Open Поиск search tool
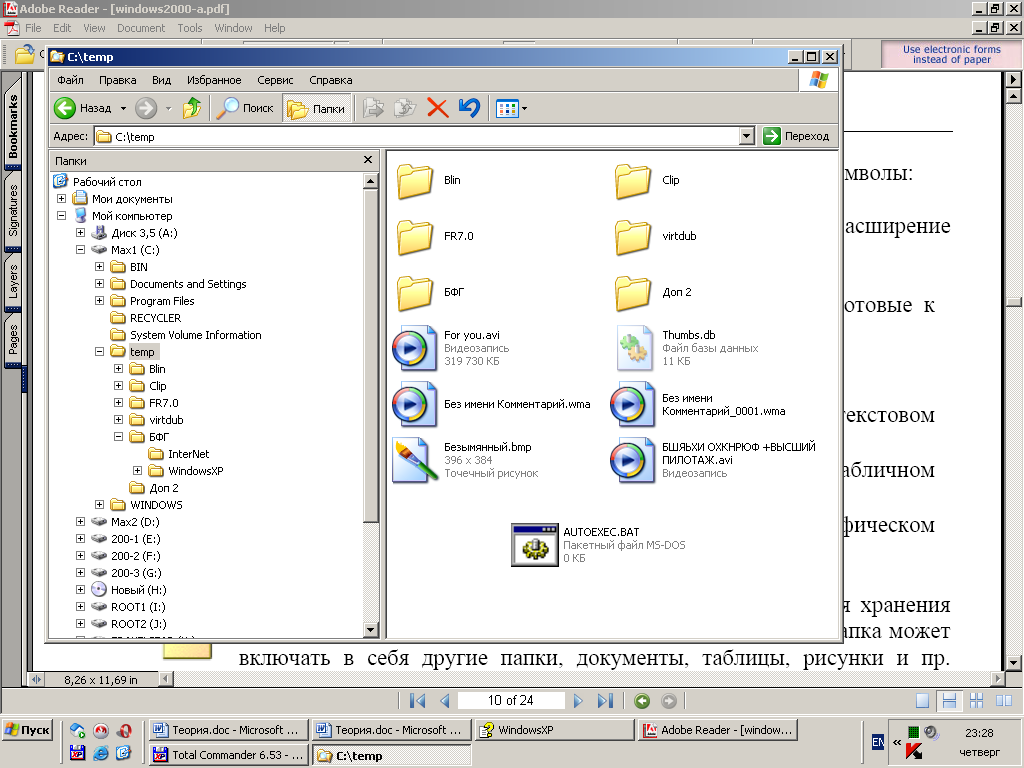 245,108
